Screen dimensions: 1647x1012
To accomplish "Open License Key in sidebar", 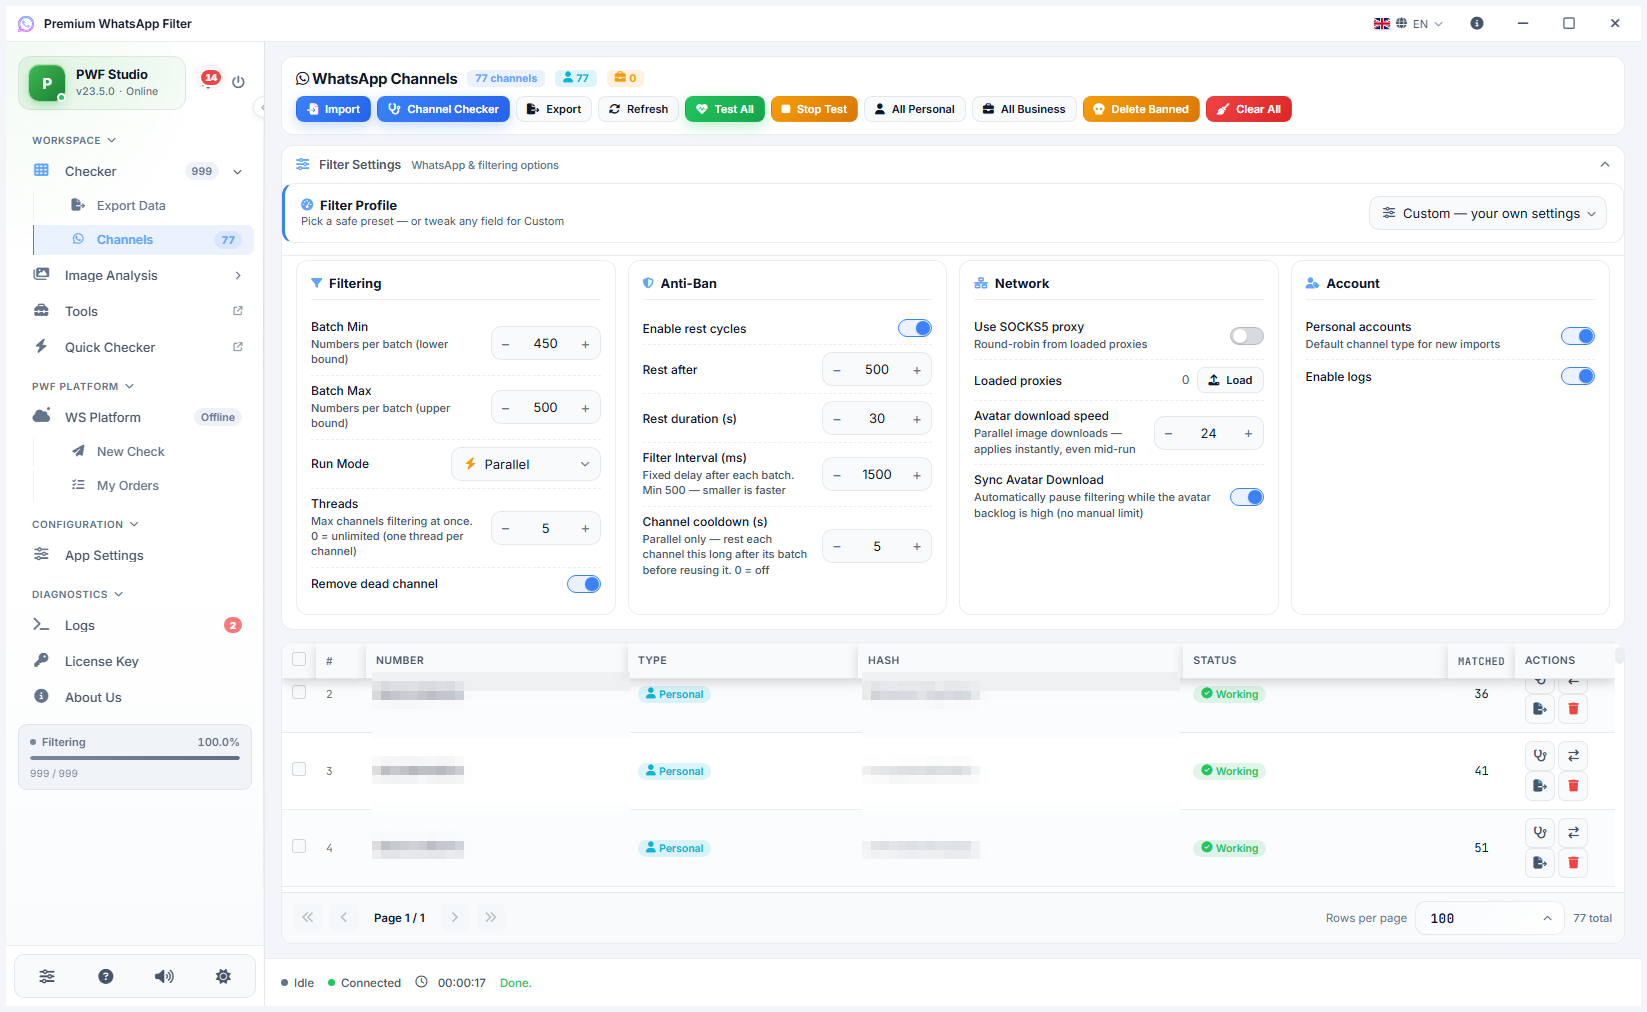I will click(x=138, y=661).
